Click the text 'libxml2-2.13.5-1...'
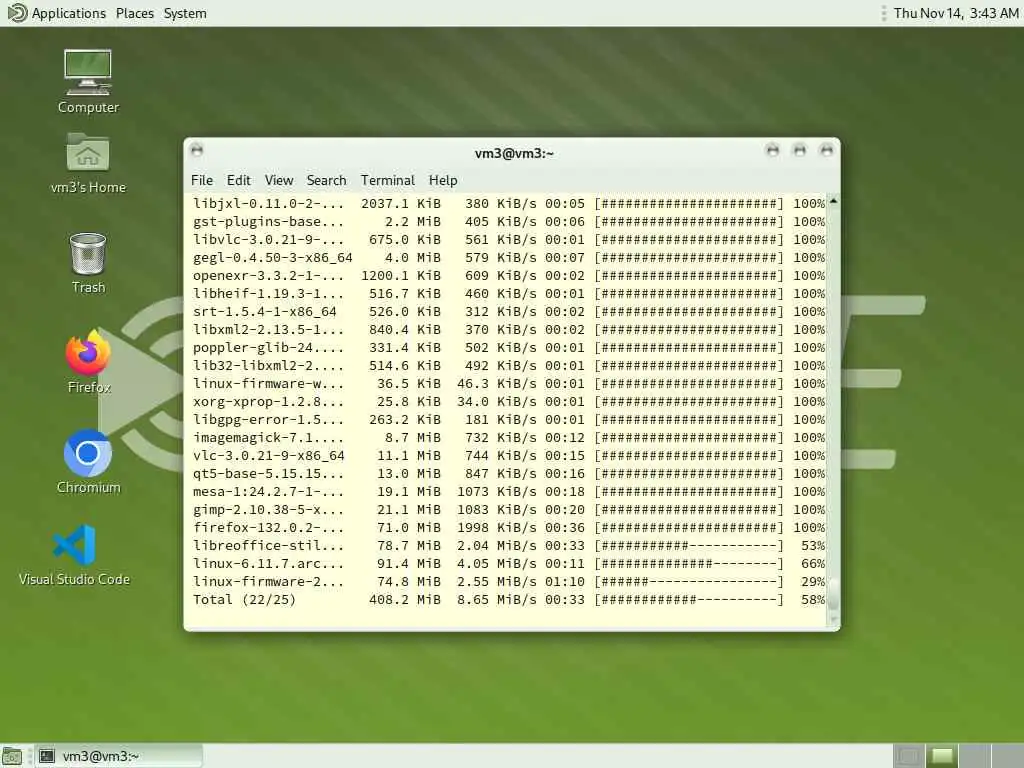 click(268, 329)
